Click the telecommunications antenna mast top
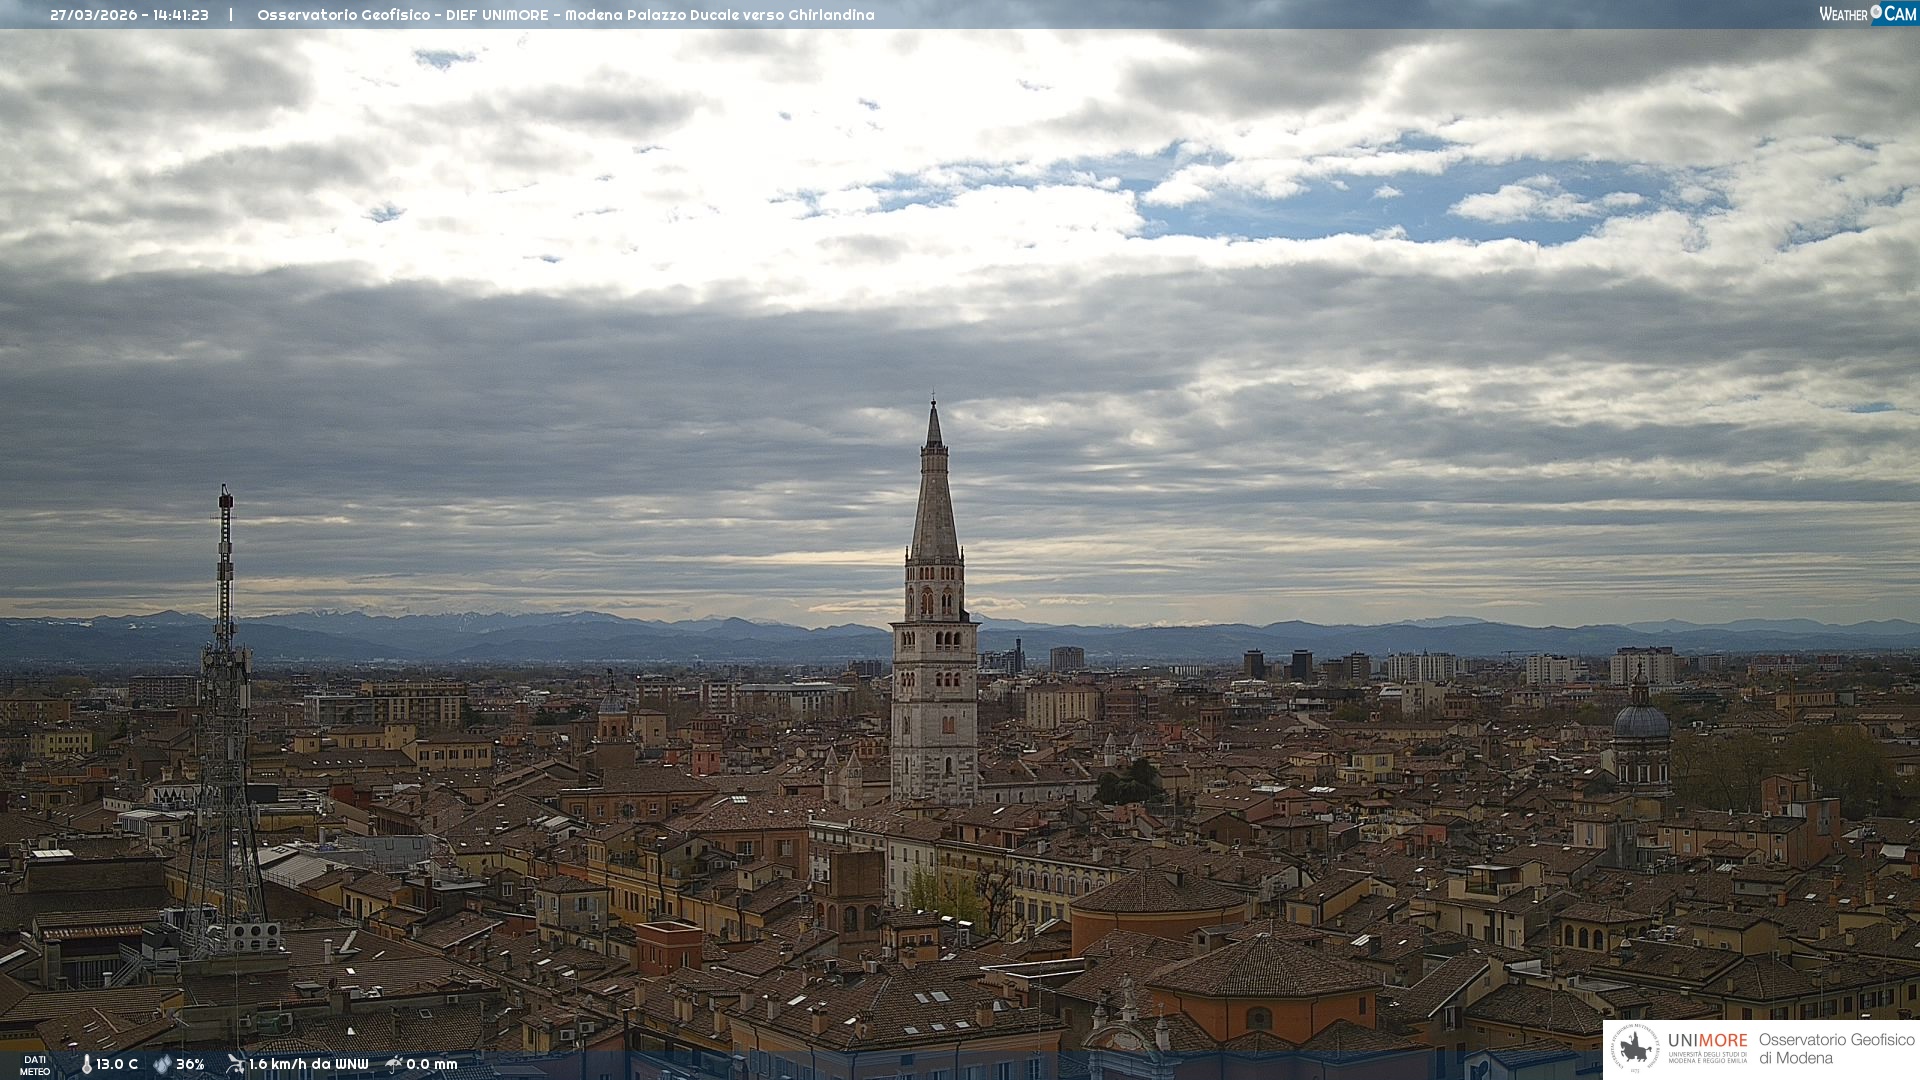This screenshot has width=1920, height=1080. (x=226, y=494)
